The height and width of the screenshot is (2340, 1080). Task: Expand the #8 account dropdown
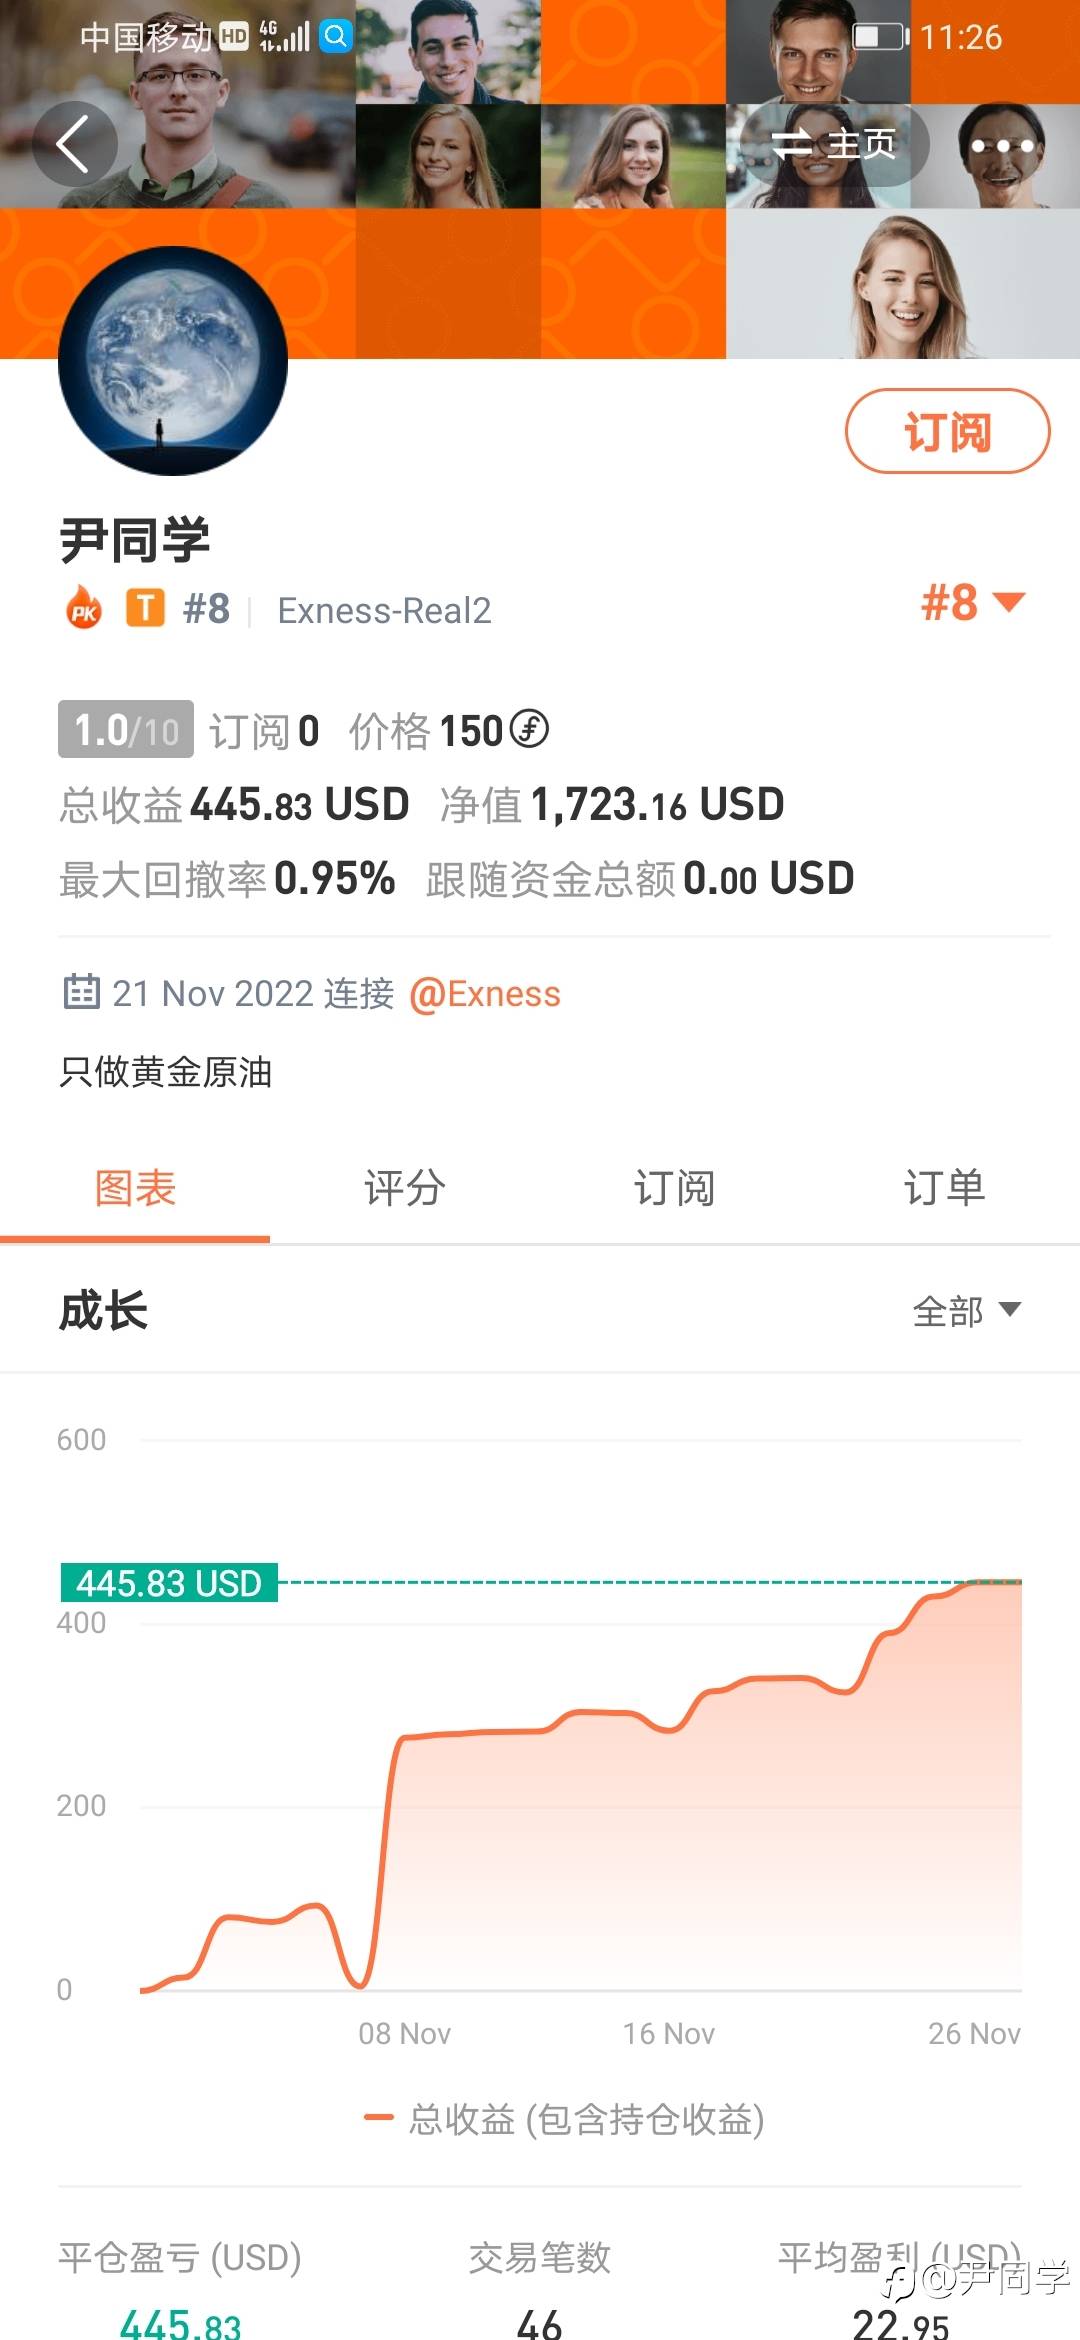[x=972, y=602]
